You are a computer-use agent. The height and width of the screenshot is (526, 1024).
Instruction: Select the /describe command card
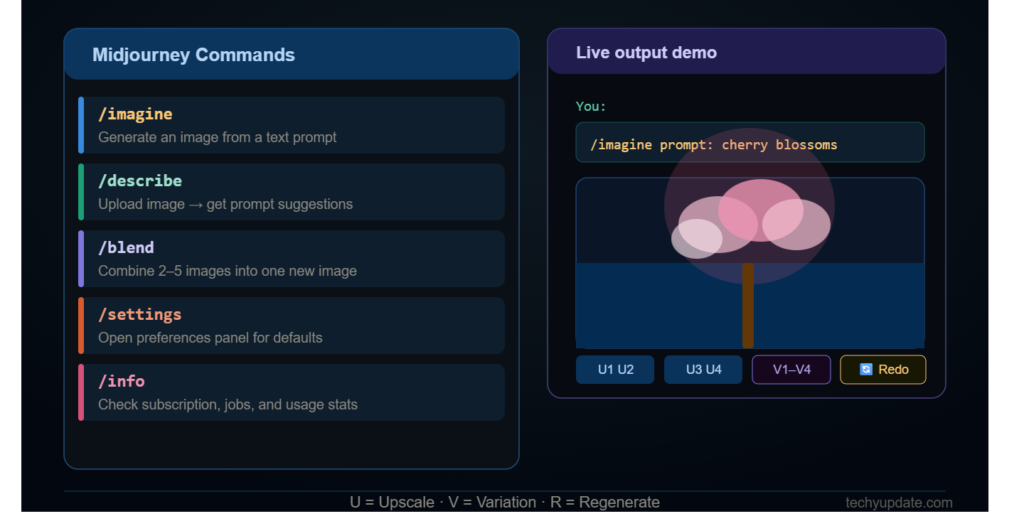click(291, 192)
